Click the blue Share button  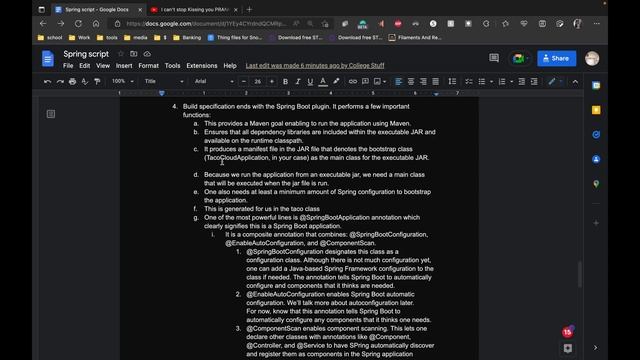click(556, 58)
